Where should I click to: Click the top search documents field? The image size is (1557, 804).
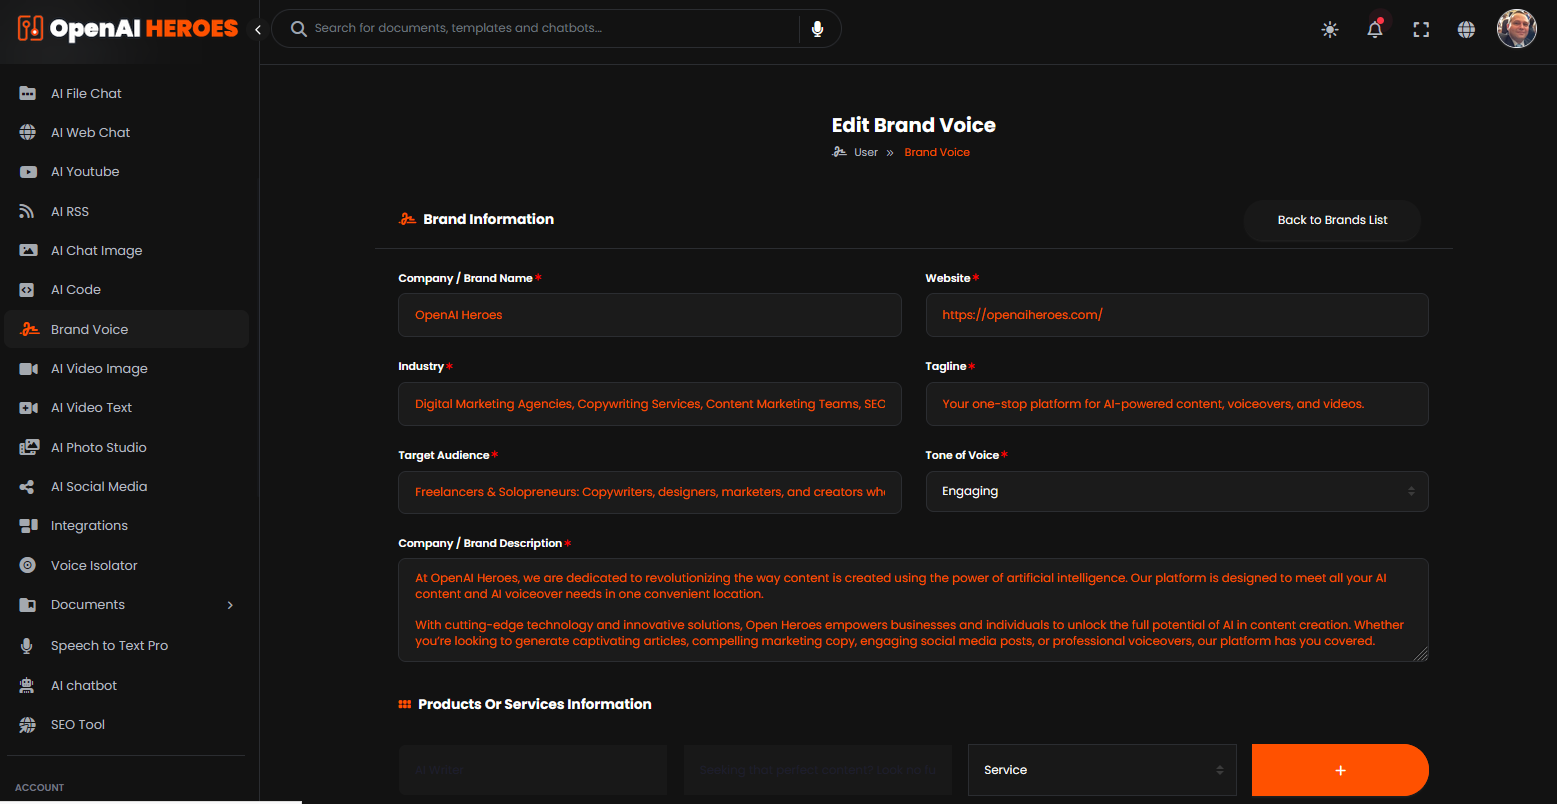pos(555,28)
